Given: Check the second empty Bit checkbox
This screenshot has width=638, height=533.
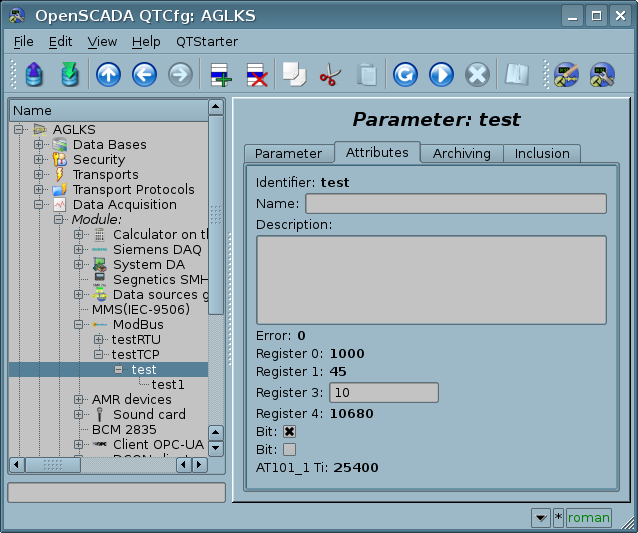Looking at the screenshot, I should point(290,449).
